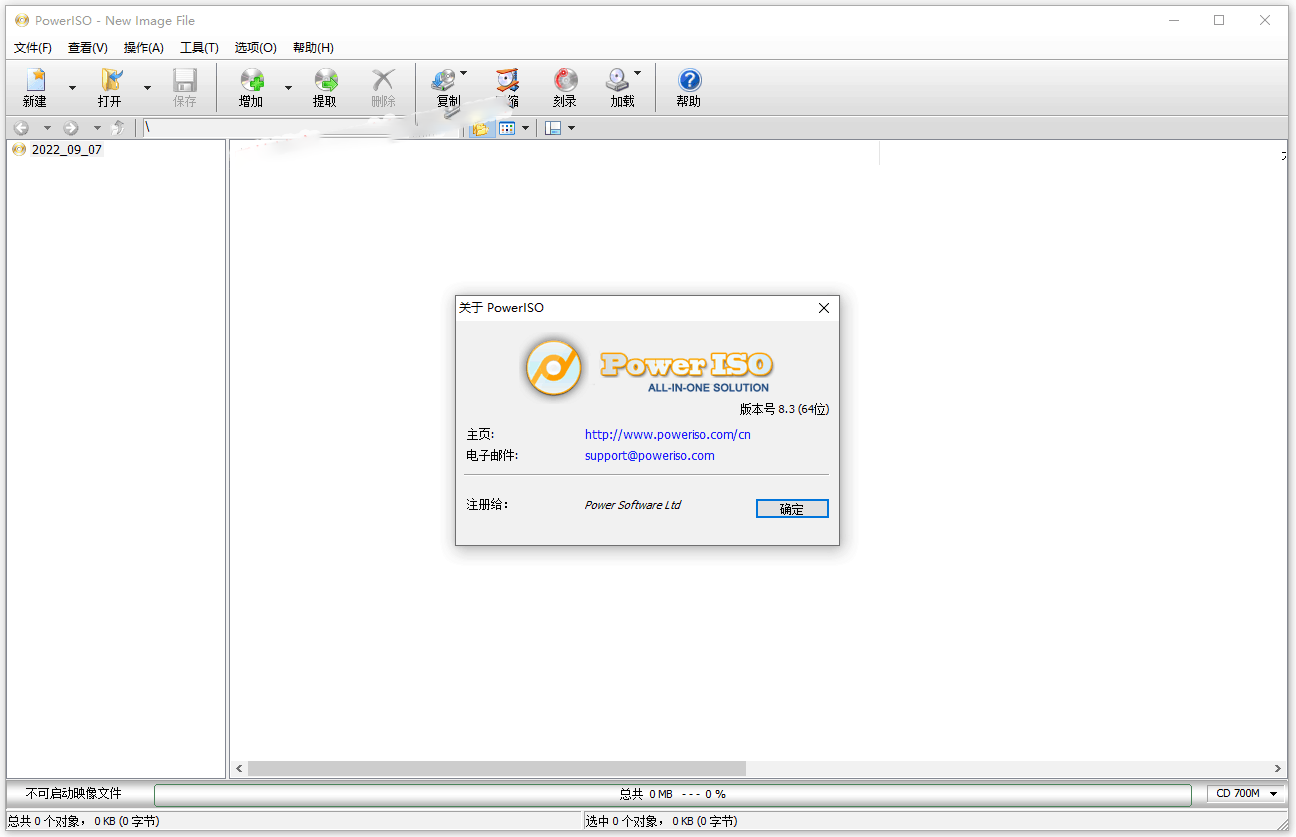Image resolution: width=1296 pixels, height=837 pixels.
Task: Click the 压缩 (Compress) toolbar icon
Action: coord(508,81)
